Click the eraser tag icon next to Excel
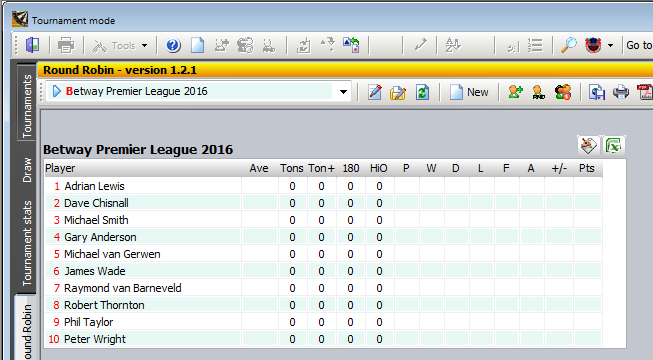653x360 pixels. pyautogui.click(x=588, y=146)
